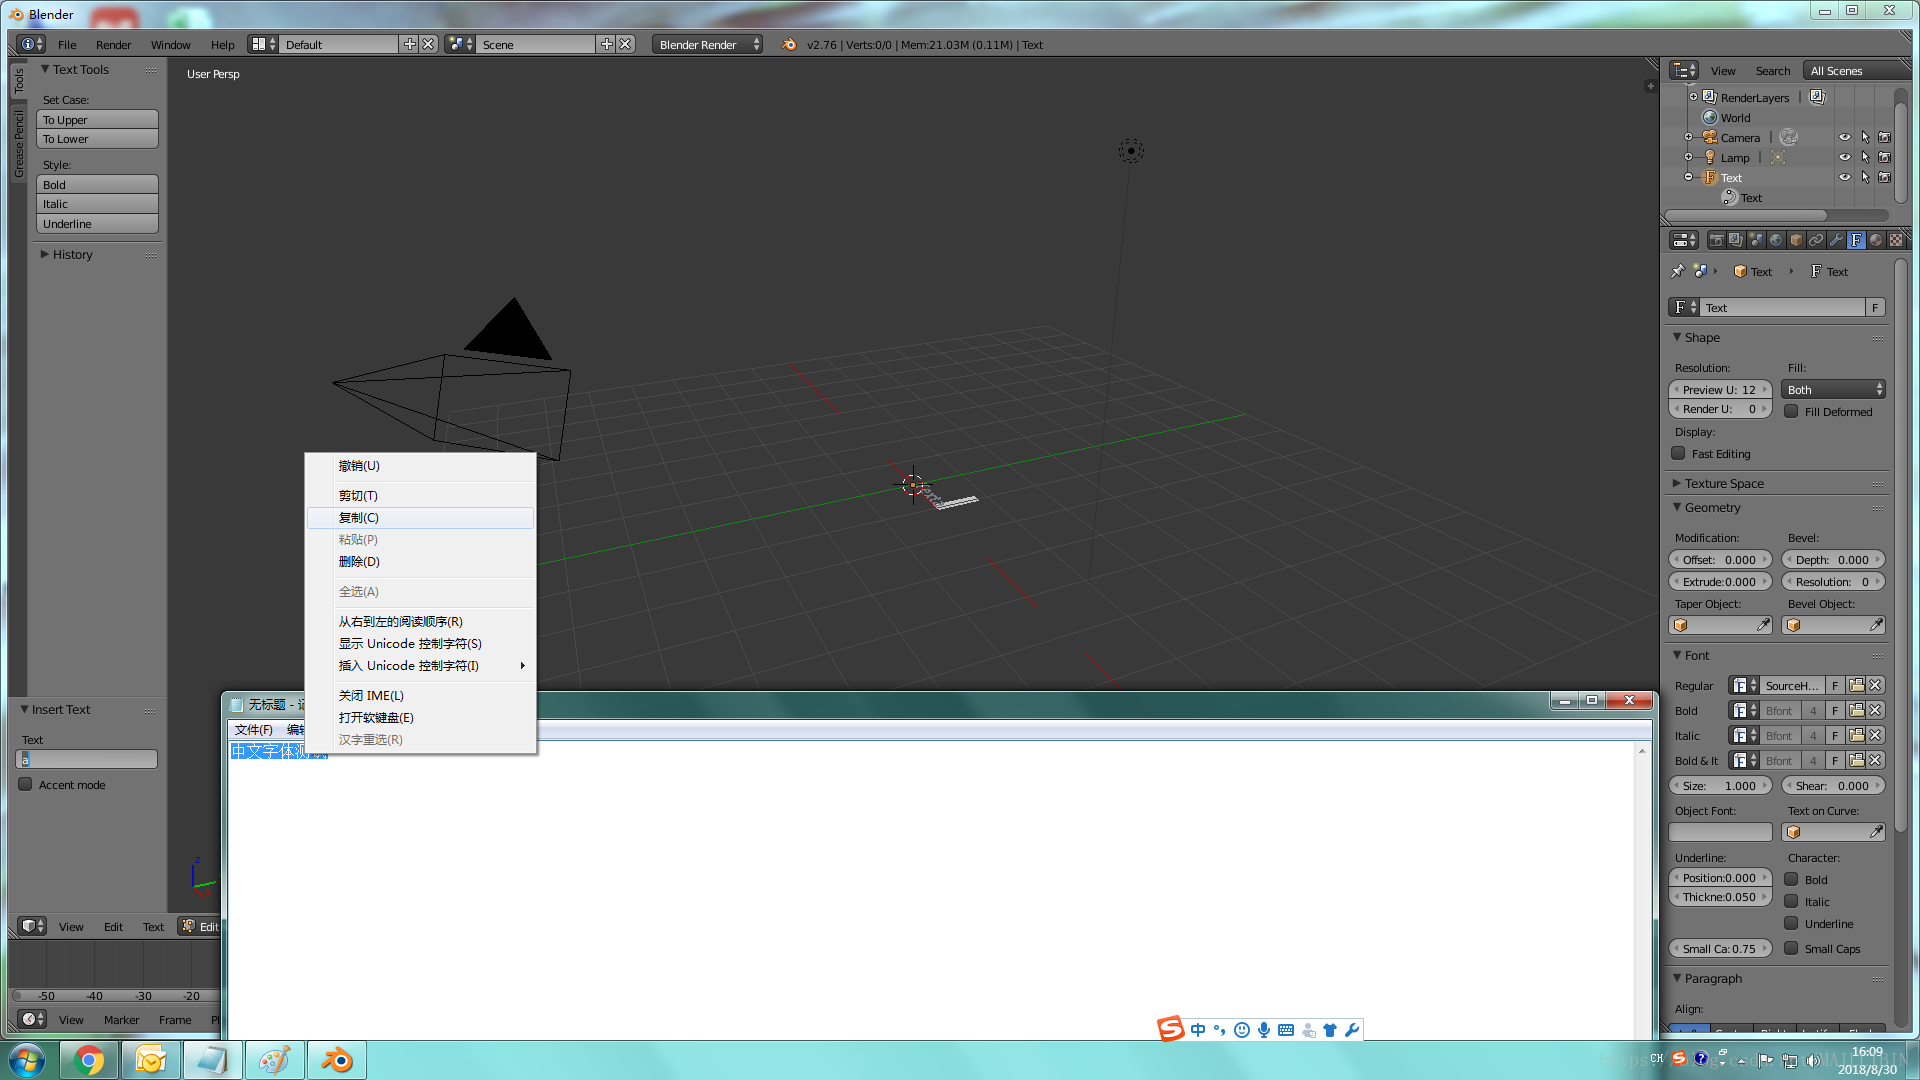Click the Underline style button

coord(97,224)
